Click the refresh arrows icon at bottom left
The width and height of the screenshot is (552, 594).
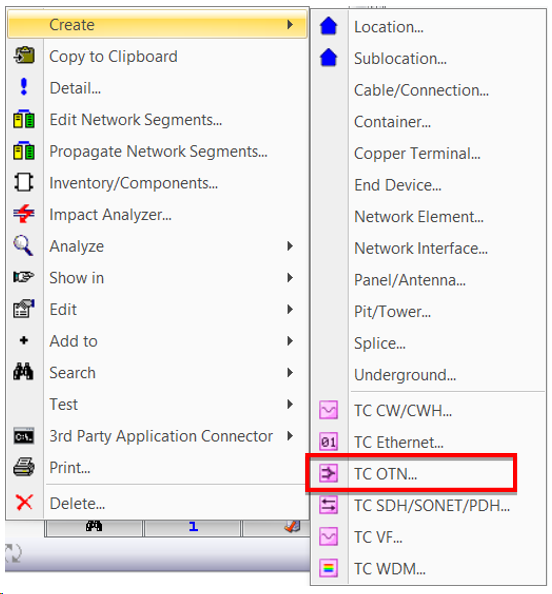coord(13,553)
